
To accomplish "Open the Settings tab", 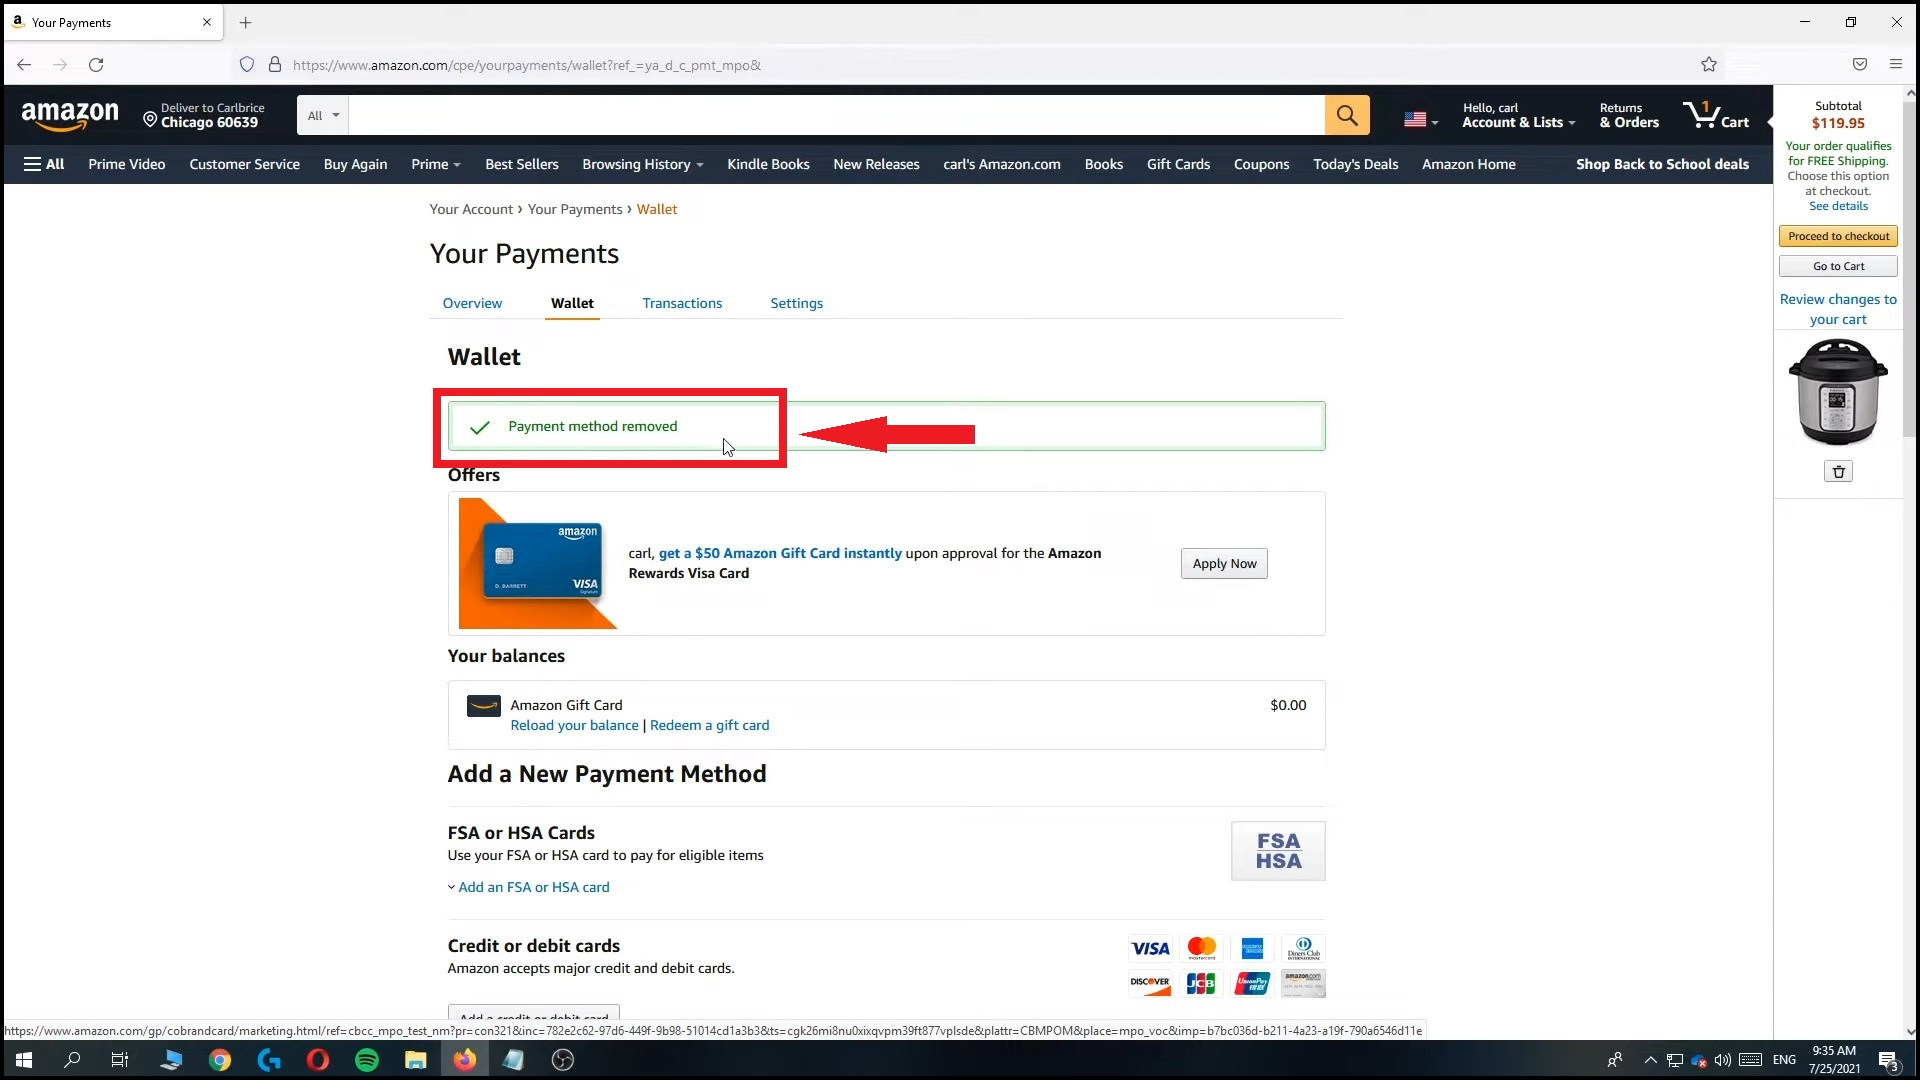I will click(796, 303).
